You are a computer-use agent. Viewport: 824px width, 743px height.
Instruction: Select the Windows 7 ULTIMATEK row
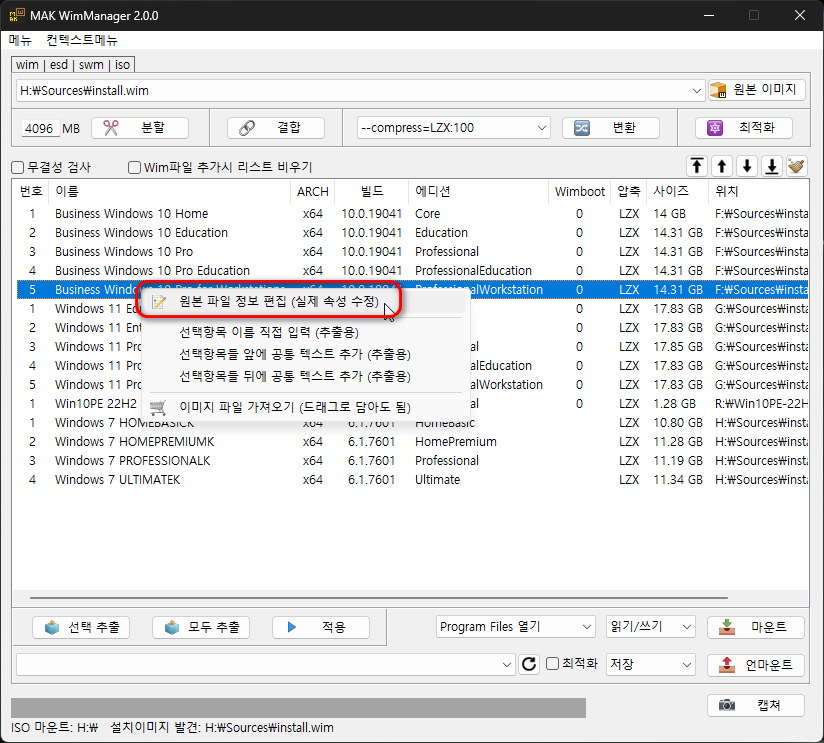[x=413, y=480]
